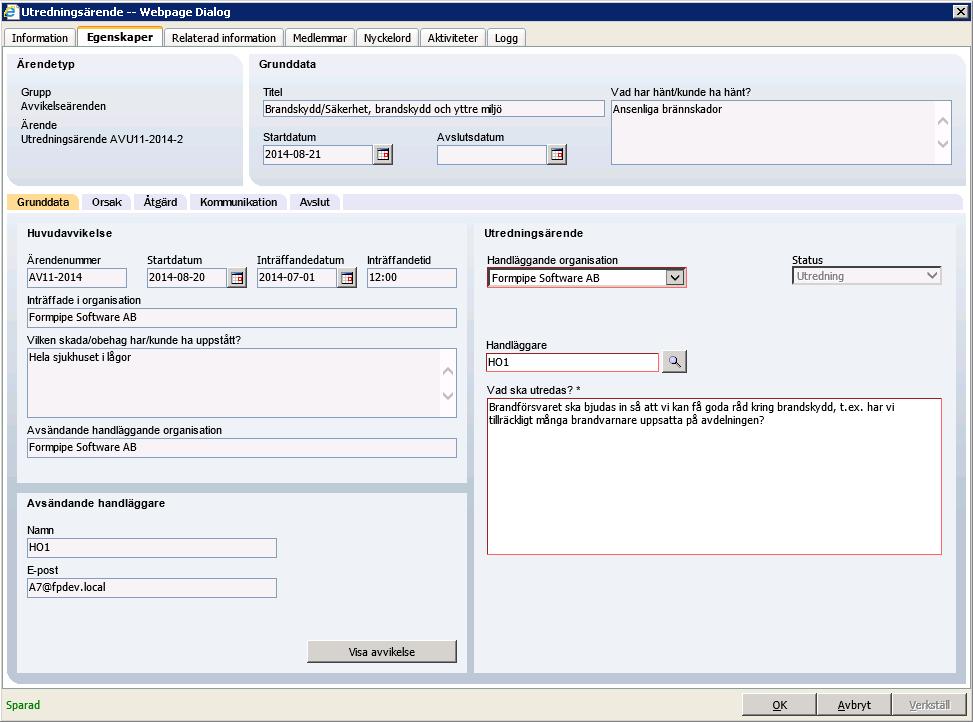This screenshot has width=973, height=722.
Task: Click the Sparad status text
Action: [23, 705]
